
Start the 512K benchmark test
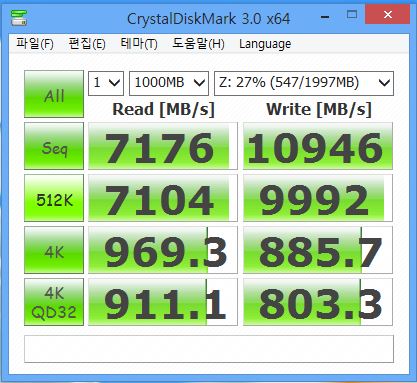(x=54, y=198)
